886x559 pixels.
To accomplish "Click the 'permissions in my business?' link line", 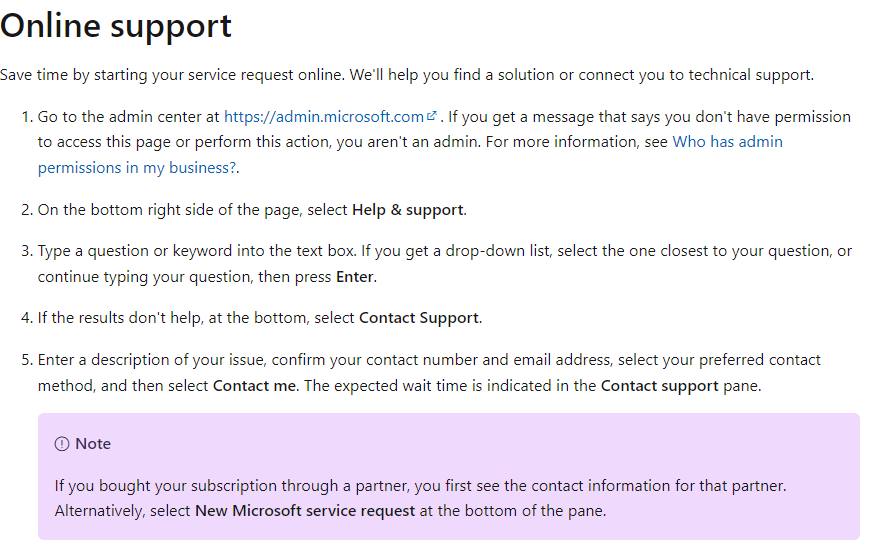I will click(x=137, y=168).
